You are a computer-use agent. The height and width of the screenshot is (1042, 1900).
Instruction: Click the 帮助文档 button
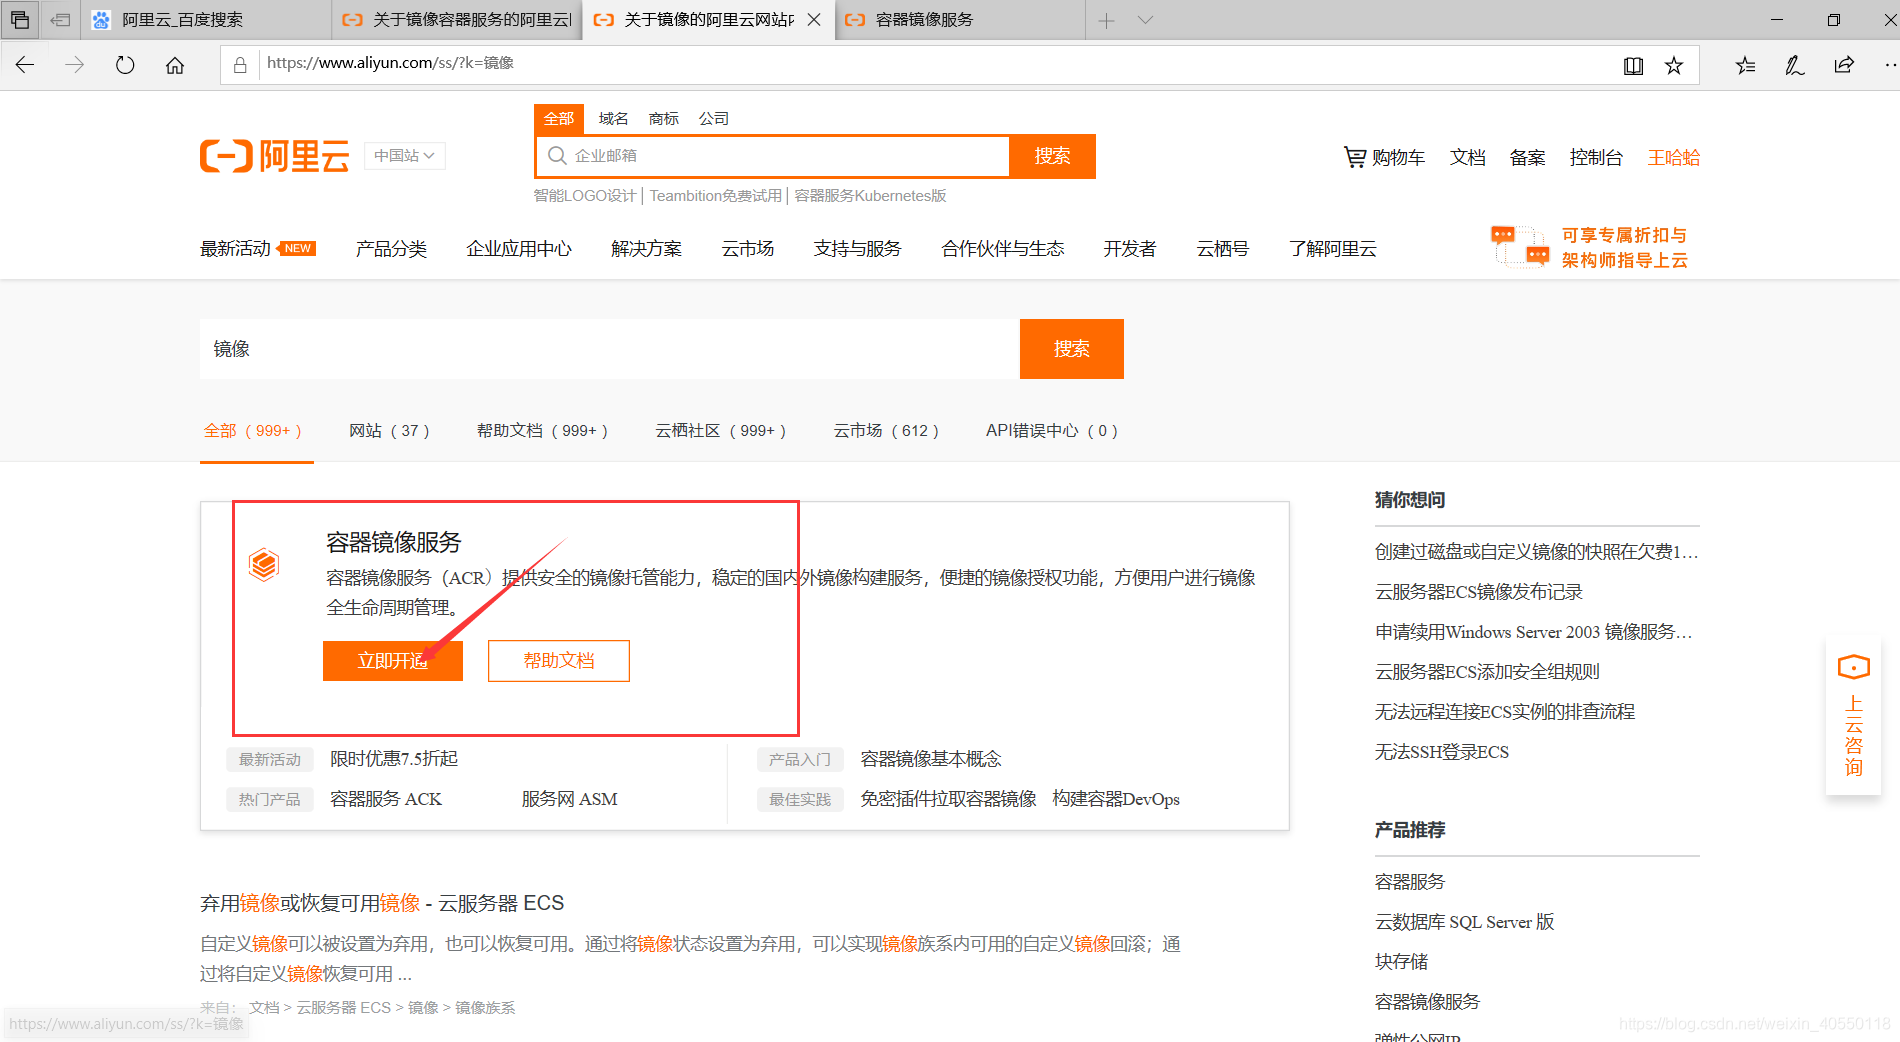(559, 661)
